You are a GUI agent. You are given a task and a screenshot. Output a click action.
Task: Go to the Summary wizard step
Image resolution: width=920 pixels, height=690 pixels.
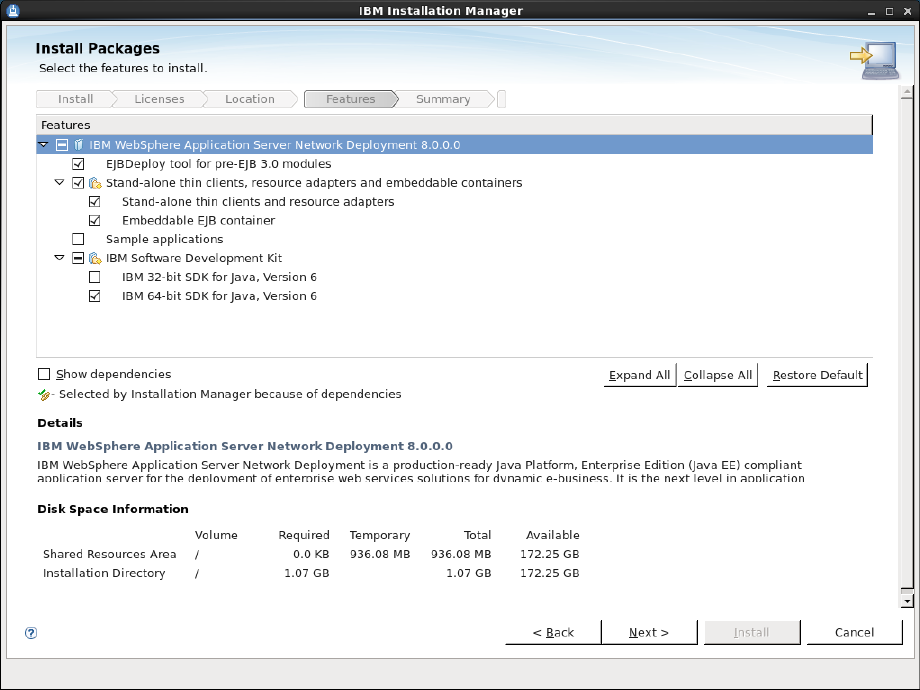click(x=443, y=99)
